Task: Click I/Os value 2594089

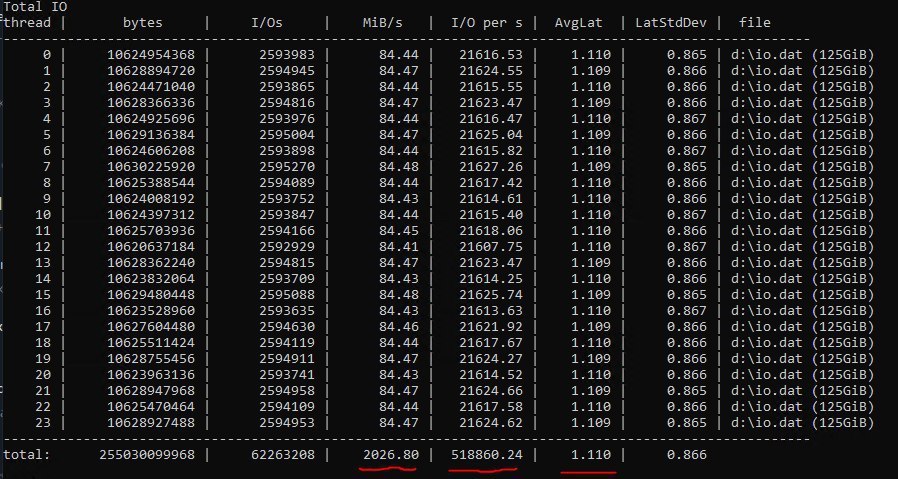Action: (287, 183)
